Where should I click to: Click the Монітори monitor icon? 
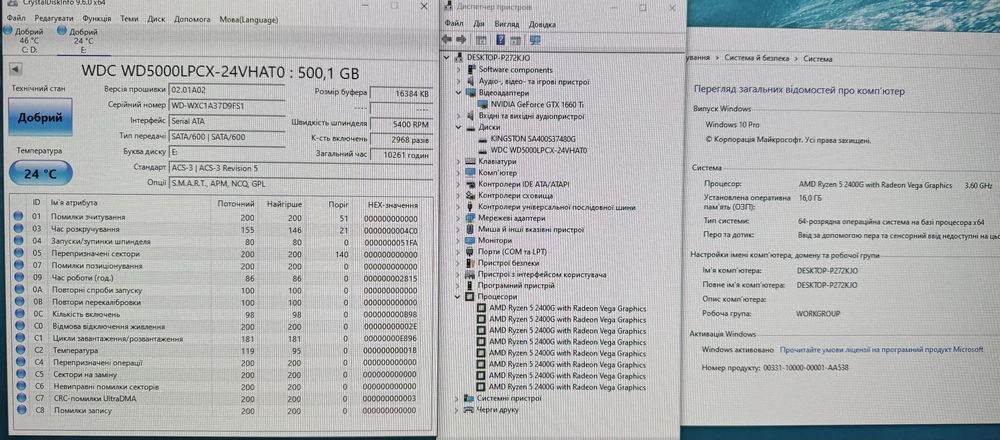(x=472, y=241)
